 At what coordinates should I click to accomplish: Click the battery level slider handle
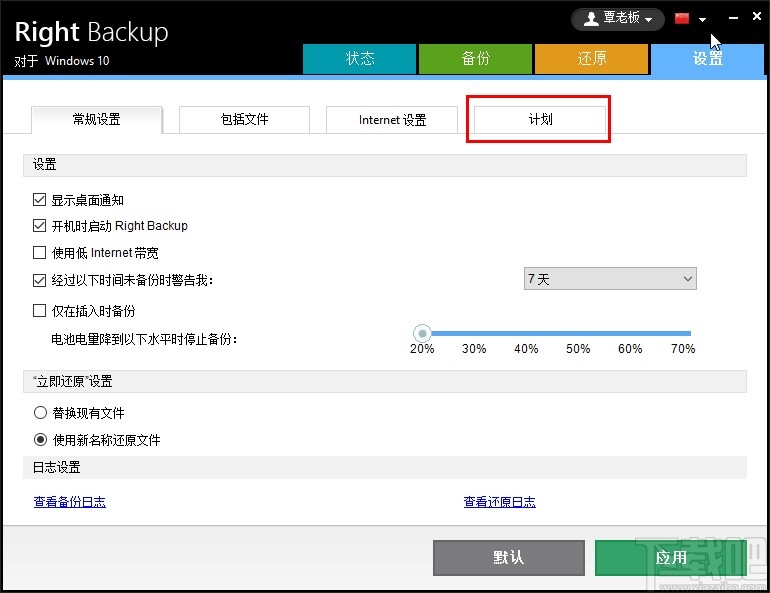point(422,334)
